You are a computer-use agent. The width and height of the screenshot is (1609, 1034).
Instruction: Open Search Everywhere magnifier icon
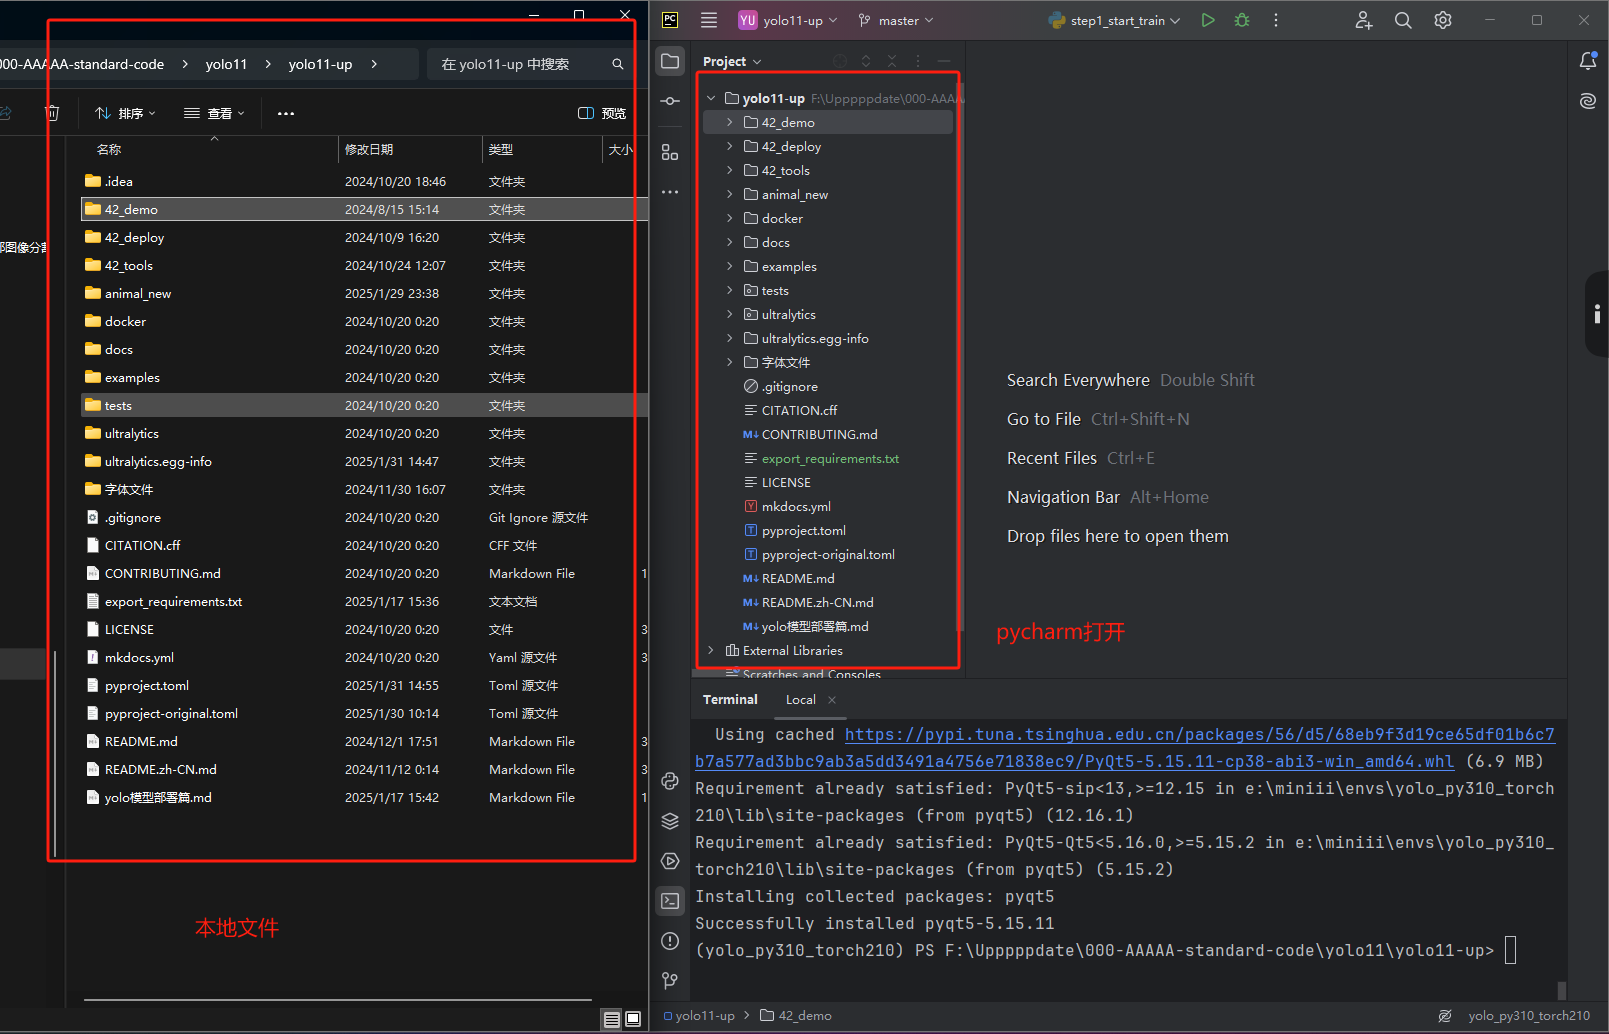[1403, 20]
